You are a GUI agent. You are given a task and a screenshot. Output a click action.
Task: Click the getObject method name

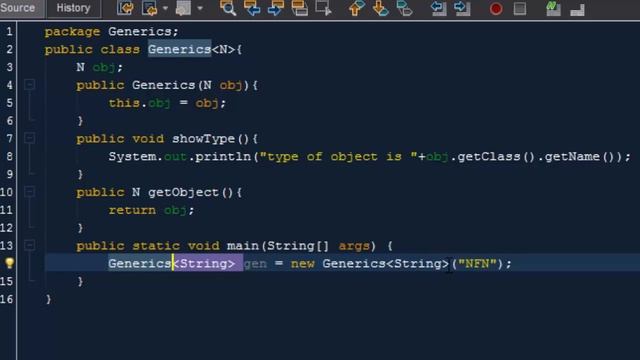(184, 192)
